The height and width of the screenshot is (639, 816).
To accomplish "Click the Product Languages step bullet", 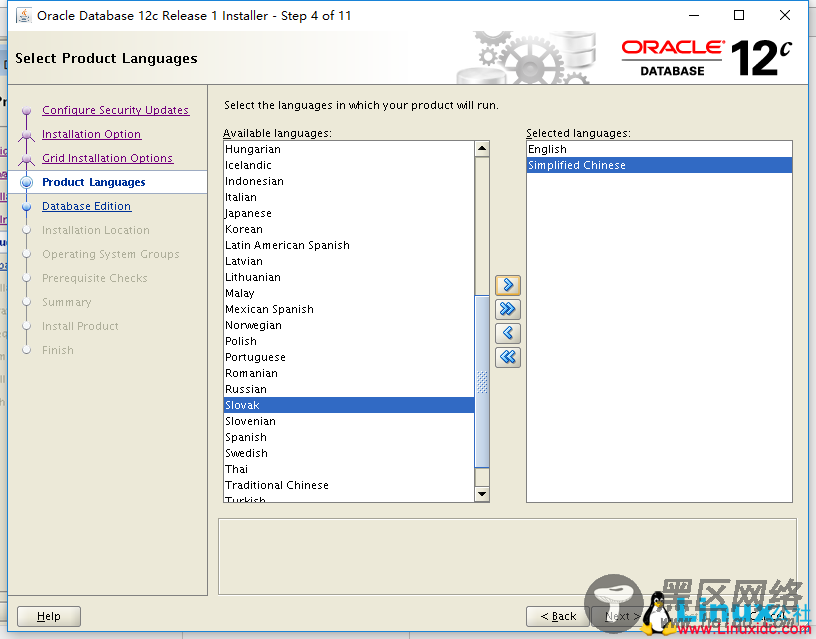I will pyautogui.click(x=27, y=182).
